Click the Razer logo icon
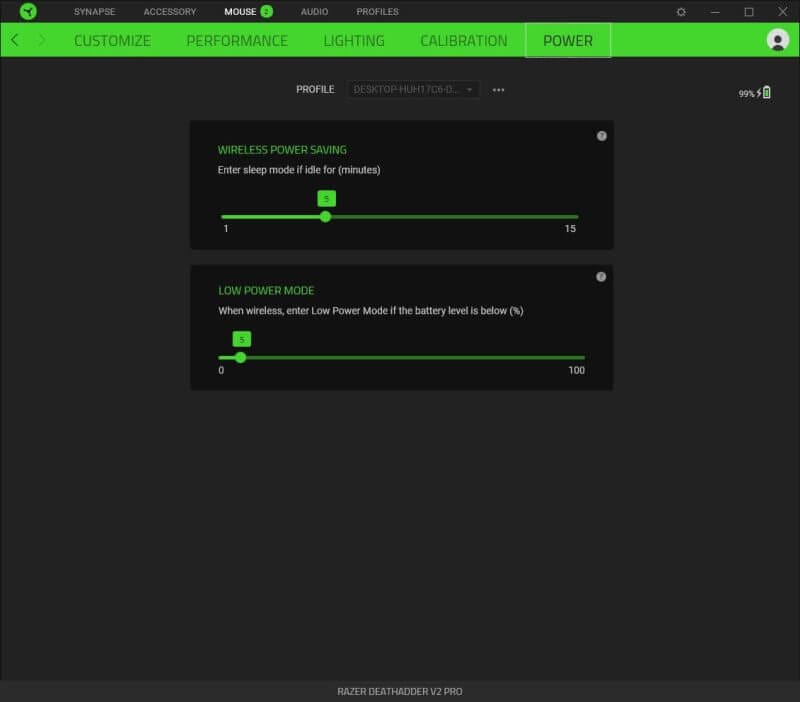 click(x=28, y=12)
